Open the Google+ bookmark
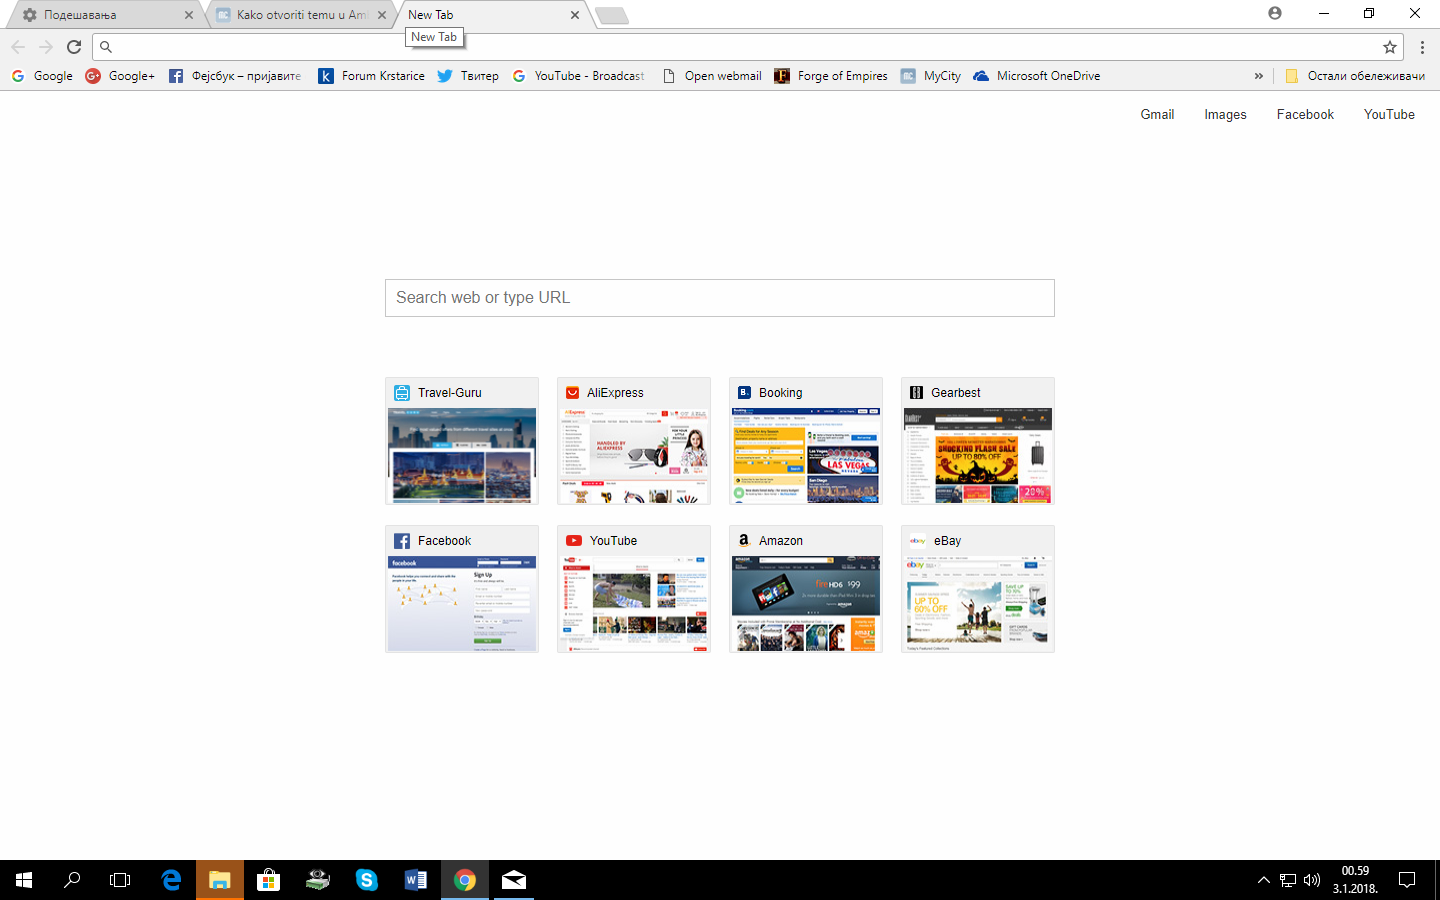Viewport: 1440px width, 900px height. tap(120, 76)
